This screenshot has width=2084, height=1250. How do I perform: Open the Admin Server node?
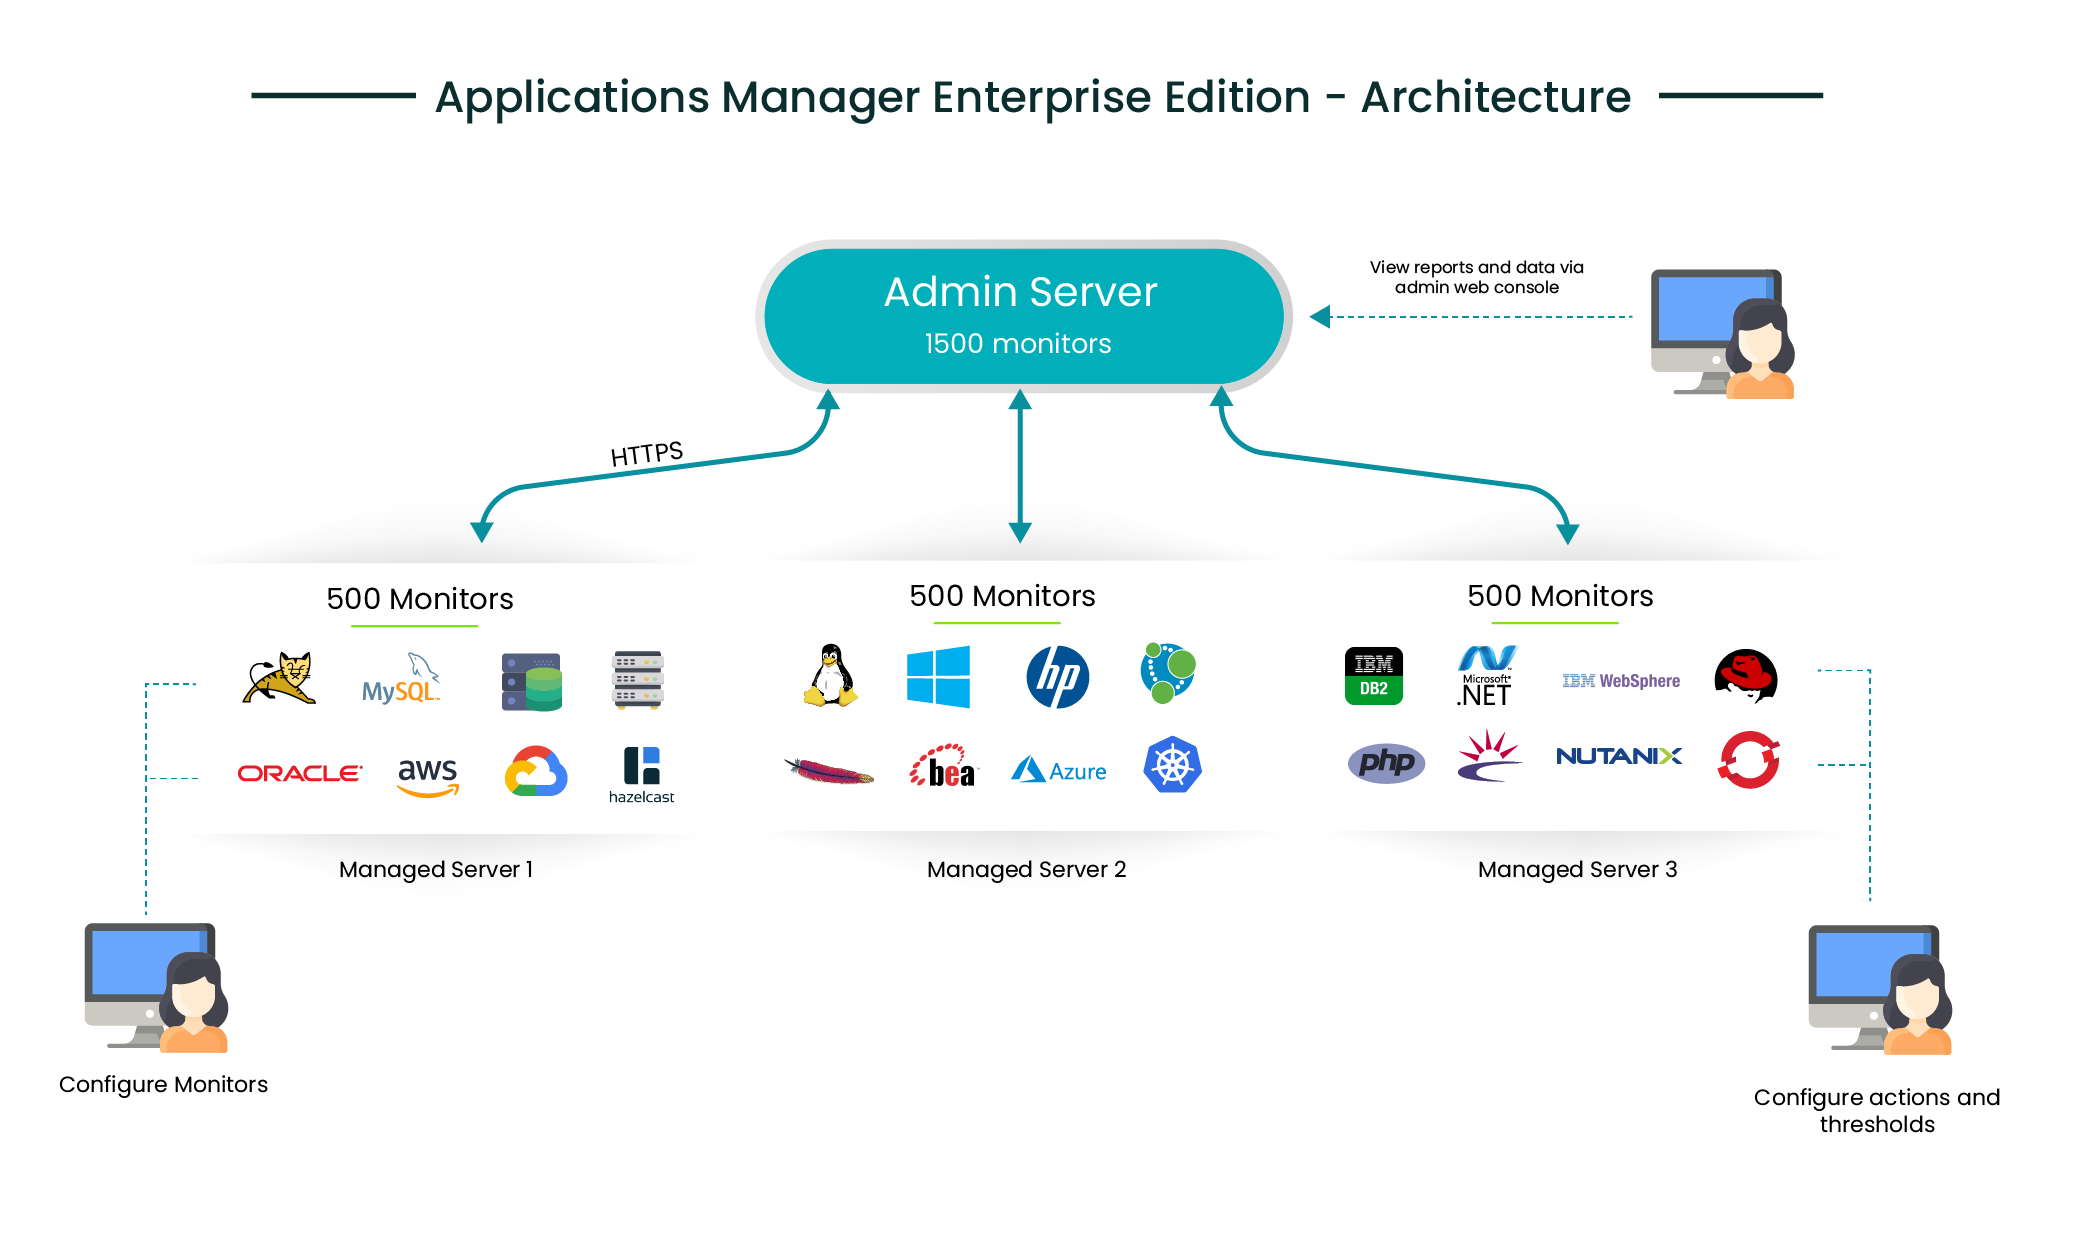coord(1020,315)
